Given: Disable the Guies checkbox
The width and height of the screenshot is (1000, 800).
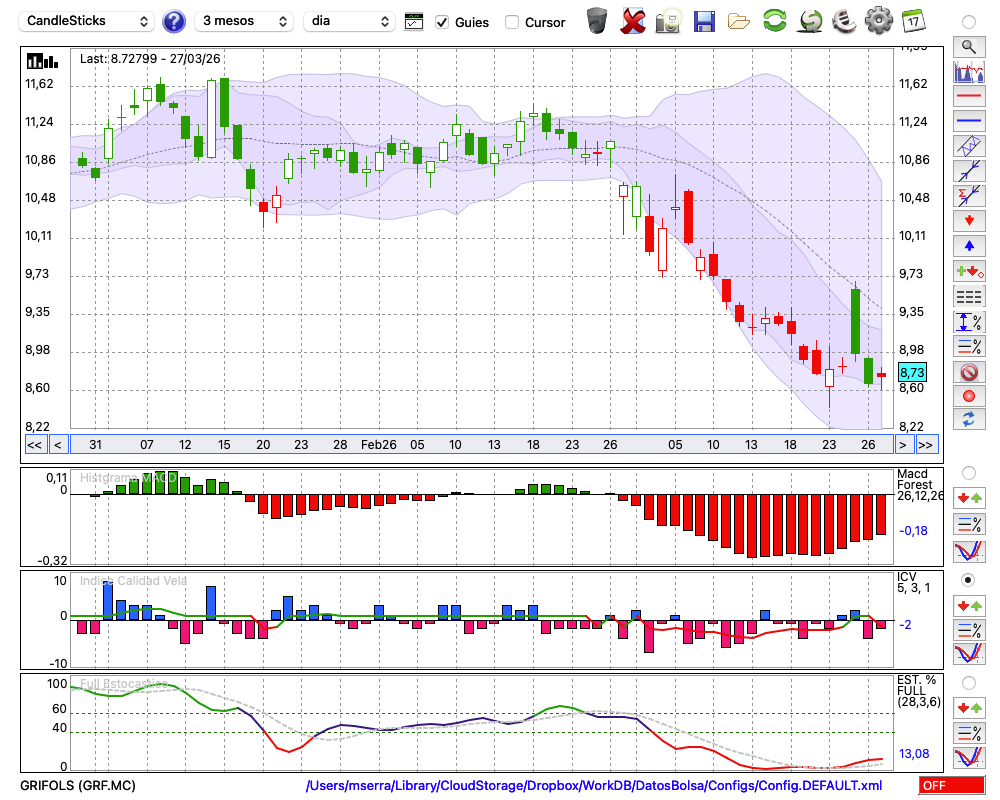Looking at the screenshot, I should click(443, 22).
